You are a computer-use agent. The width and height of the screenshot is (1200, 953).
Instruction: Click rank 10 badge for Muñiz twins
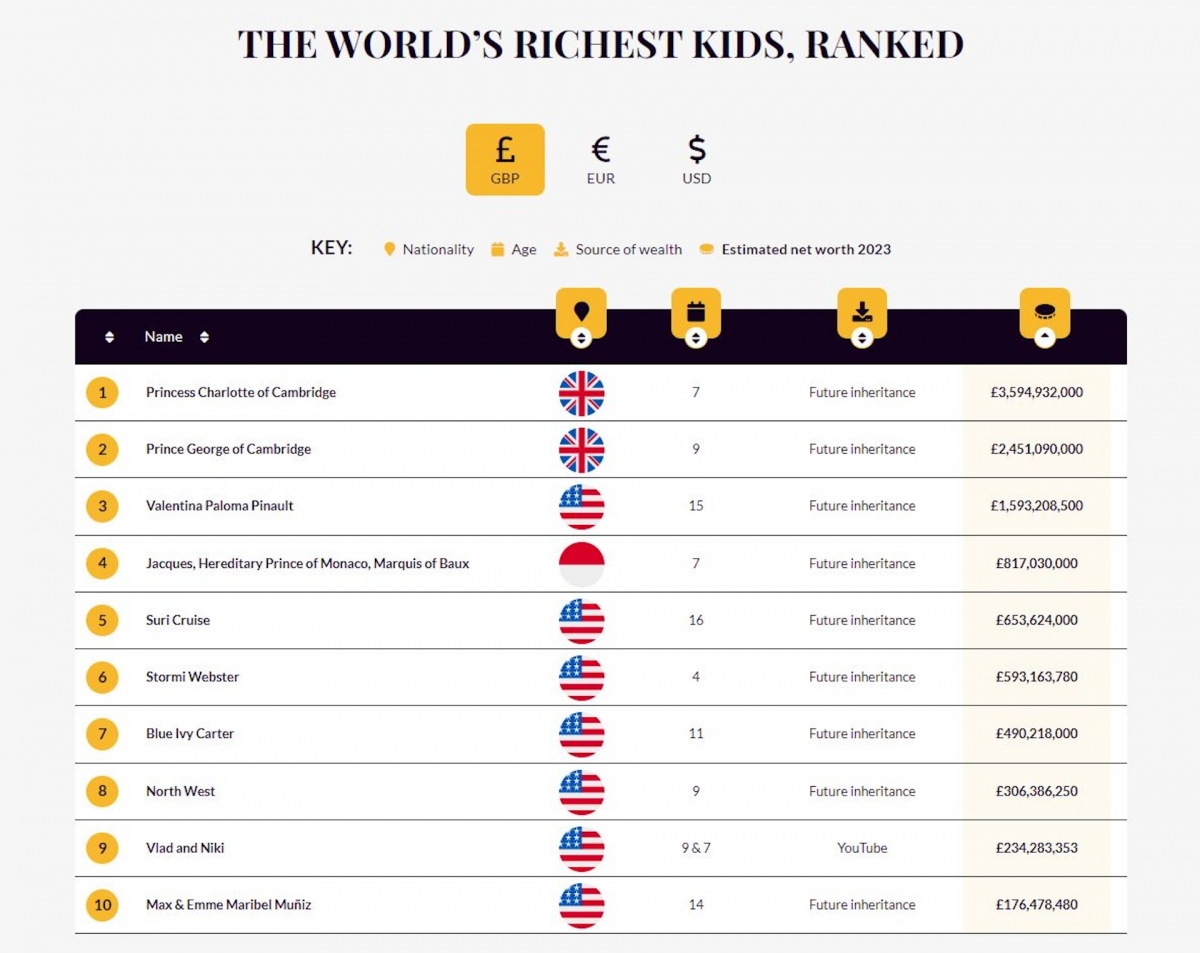102,905
